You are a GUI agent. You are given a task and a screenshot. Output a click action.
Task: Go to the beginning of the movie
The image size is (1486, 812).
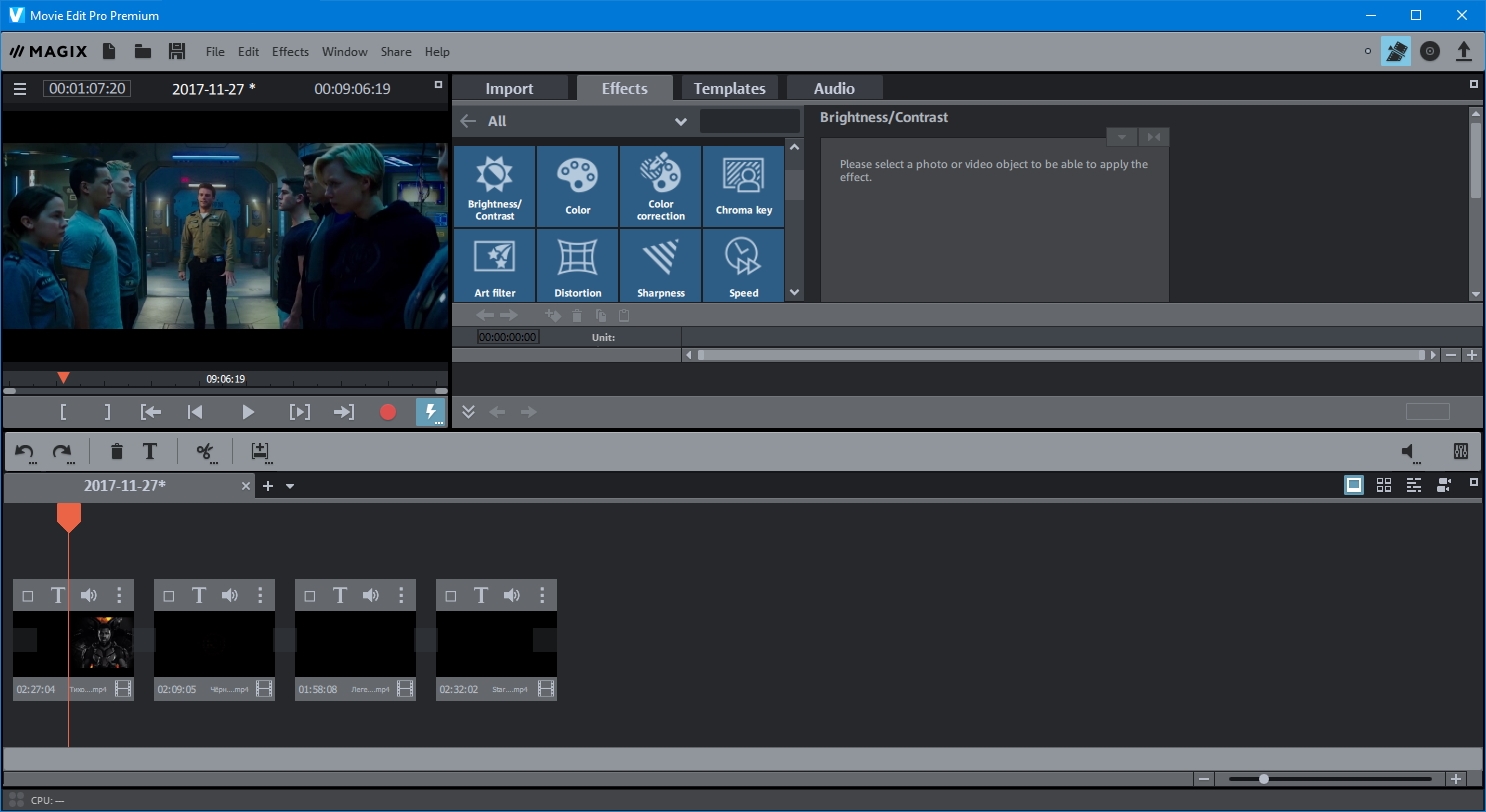pos(195,412)
